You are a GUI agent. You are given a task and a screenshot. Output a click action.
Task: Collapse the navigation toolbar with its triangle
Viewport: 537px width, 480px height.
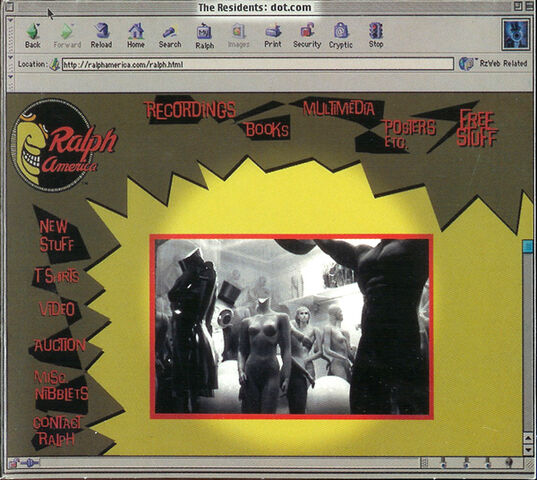click(x=11, y=21)
